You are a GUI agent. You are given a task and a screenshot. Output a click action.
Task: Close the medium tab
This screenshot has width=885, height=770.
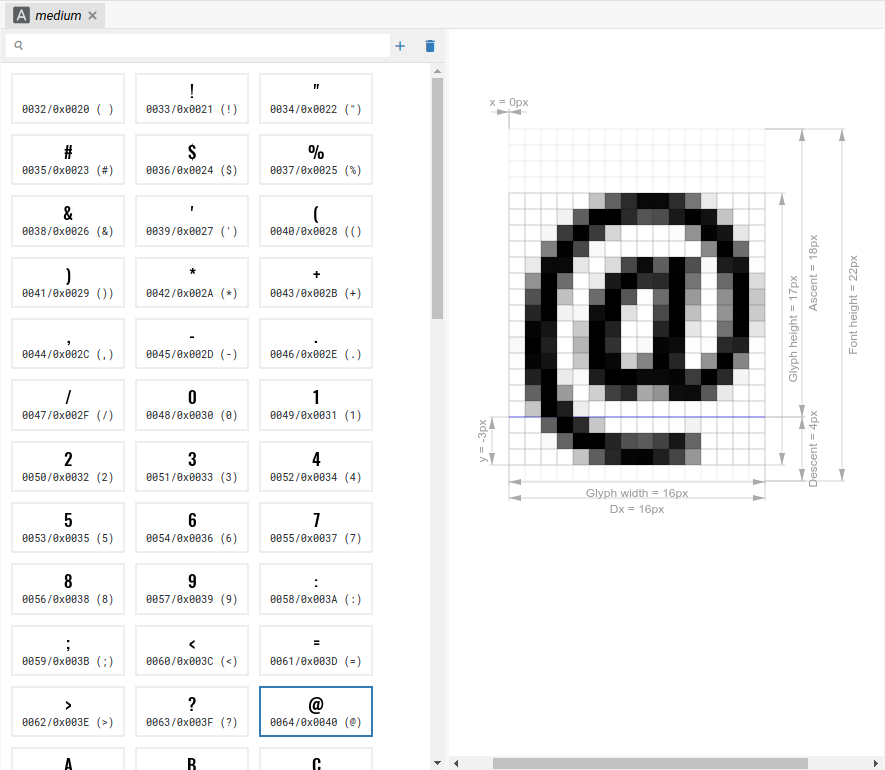(93, 16)
